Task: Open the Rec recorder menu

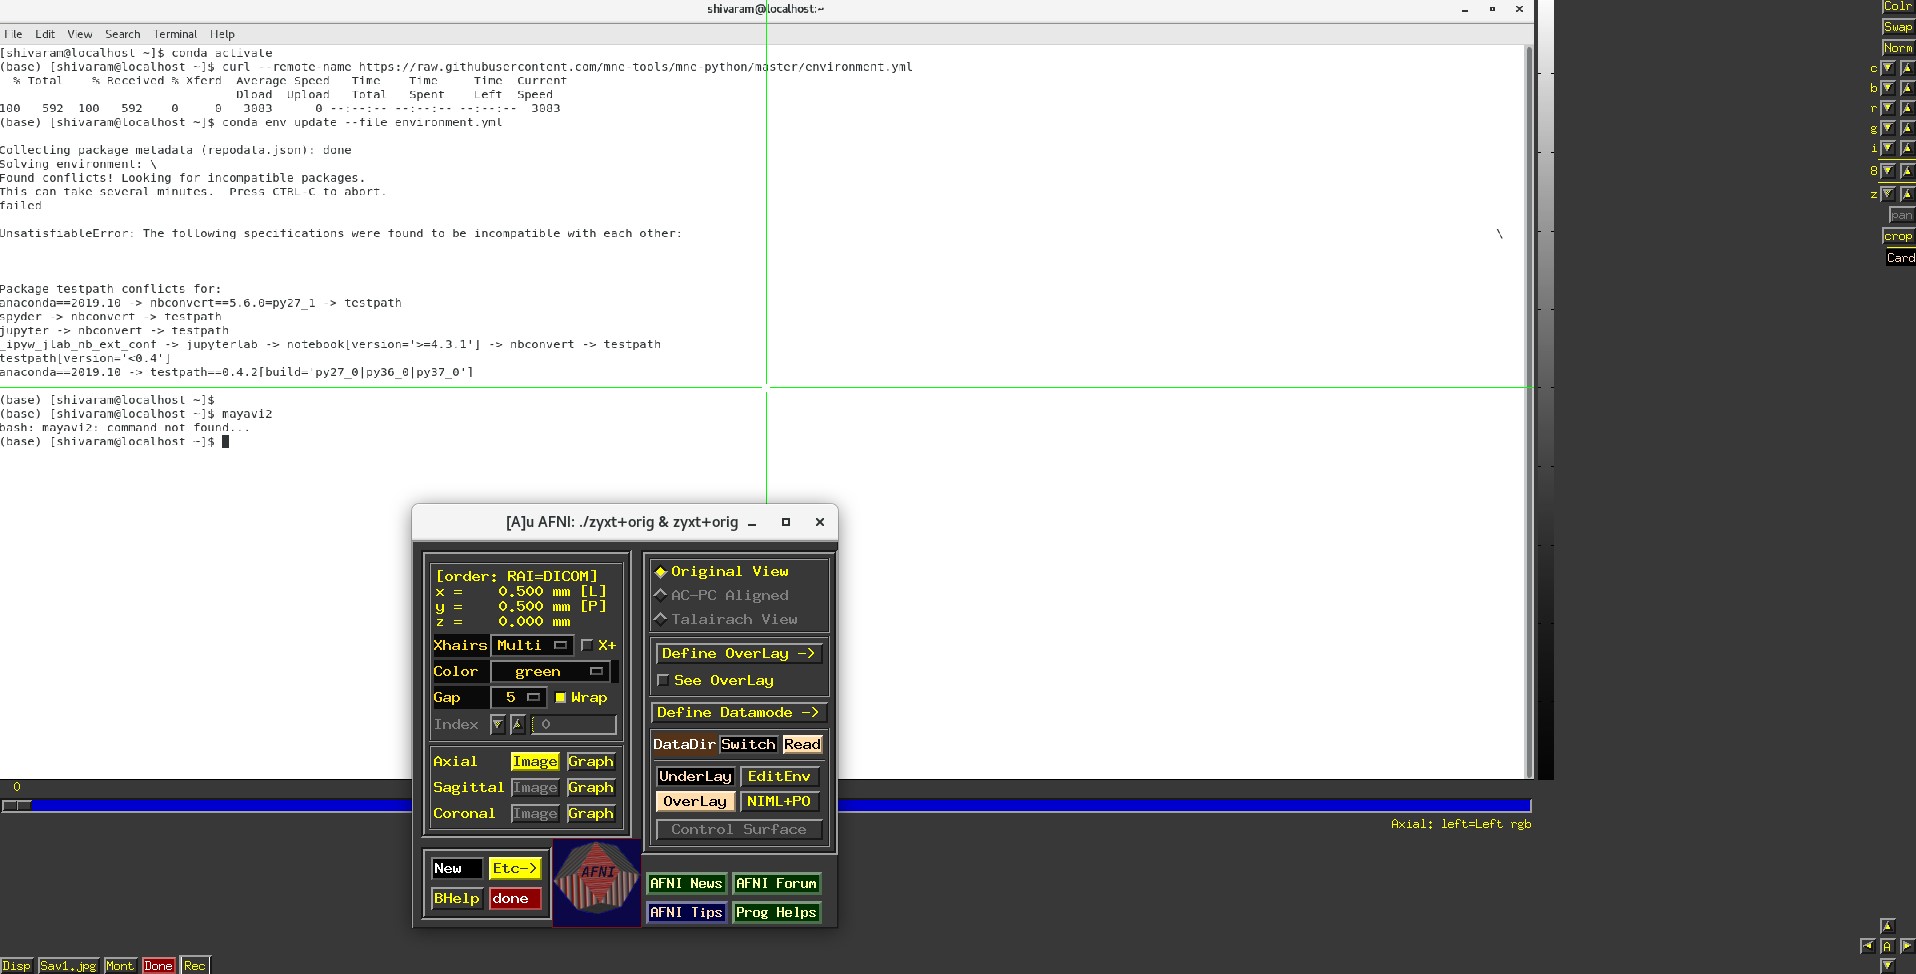Action: (x=194, y=966)
